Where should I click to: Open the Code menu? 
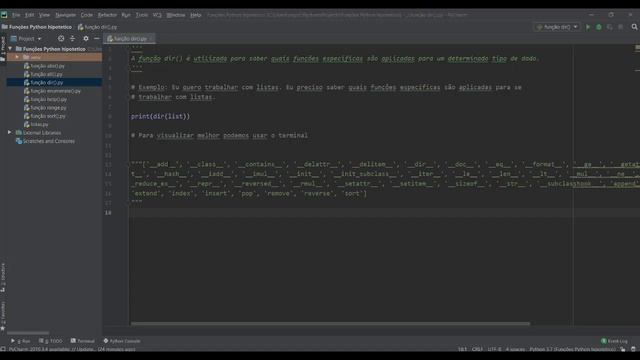tap(87, 15)
